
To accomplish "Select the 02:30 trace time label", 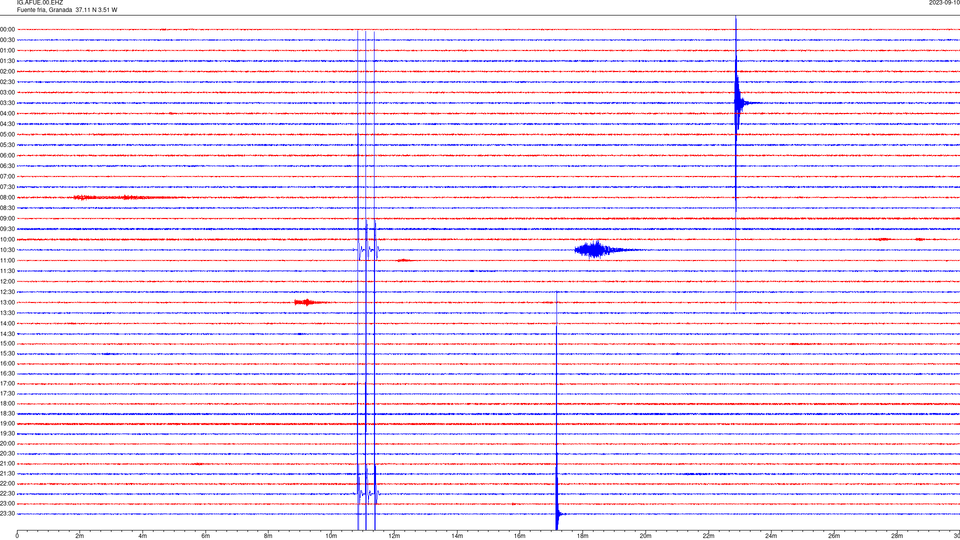I will [x=7, y=82].
